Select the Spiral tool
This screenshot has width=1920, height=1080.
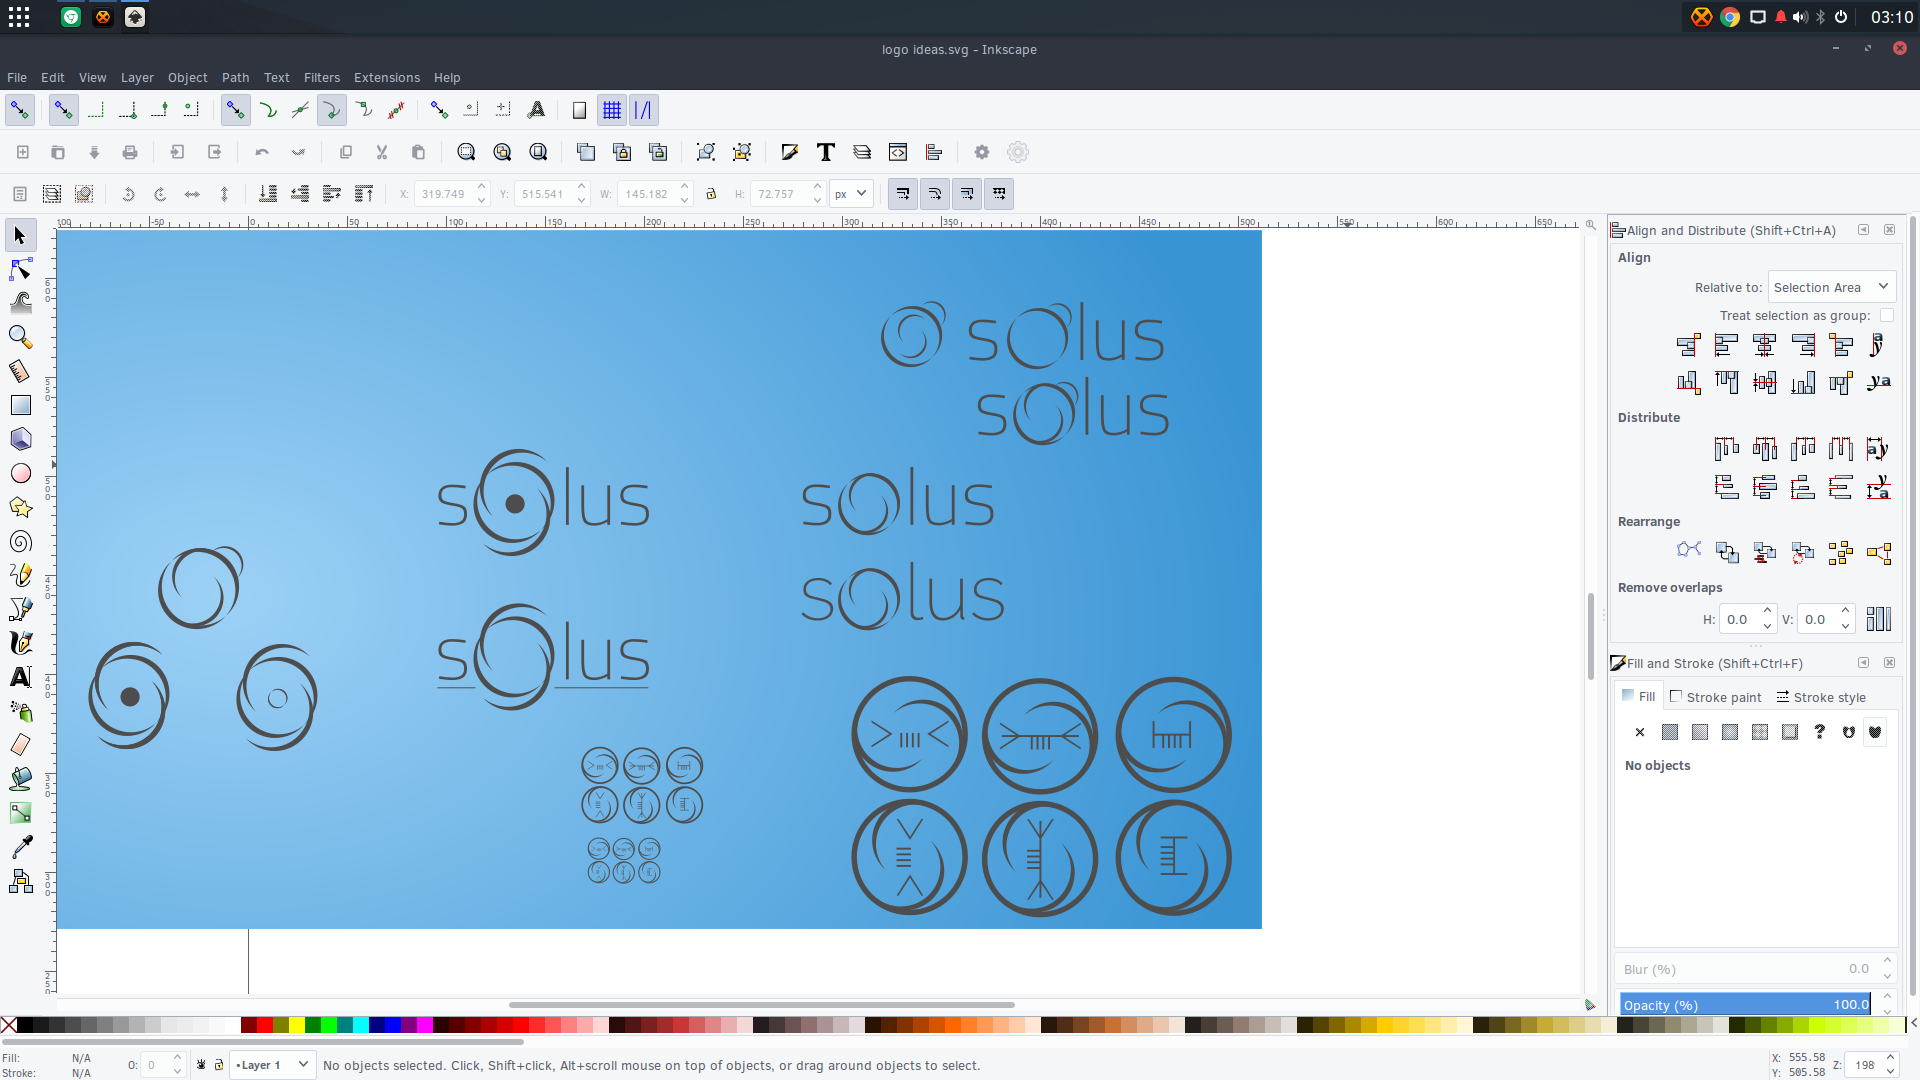coord(20,541)
